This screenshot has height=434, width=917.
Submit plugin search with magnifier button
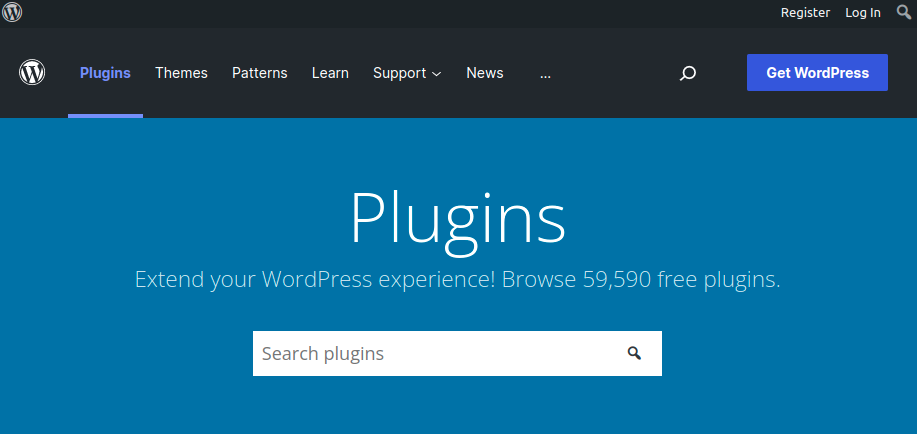pyautogui.click(x=634, y=353)
